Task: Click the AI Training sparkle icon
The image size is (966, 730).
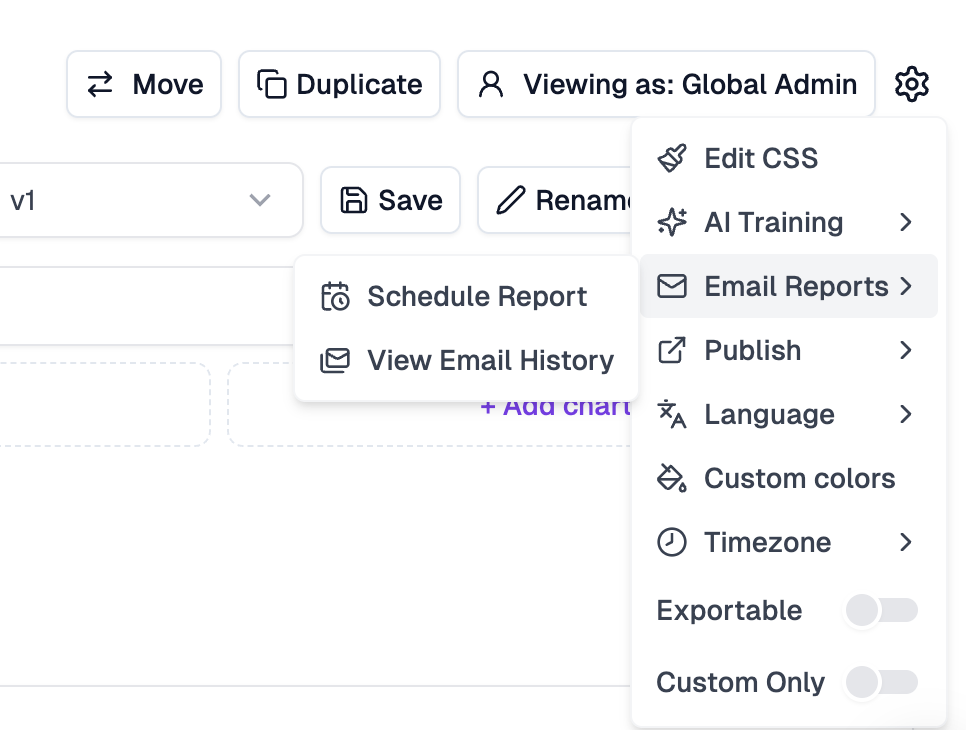Action: click(x=672, y=222)
